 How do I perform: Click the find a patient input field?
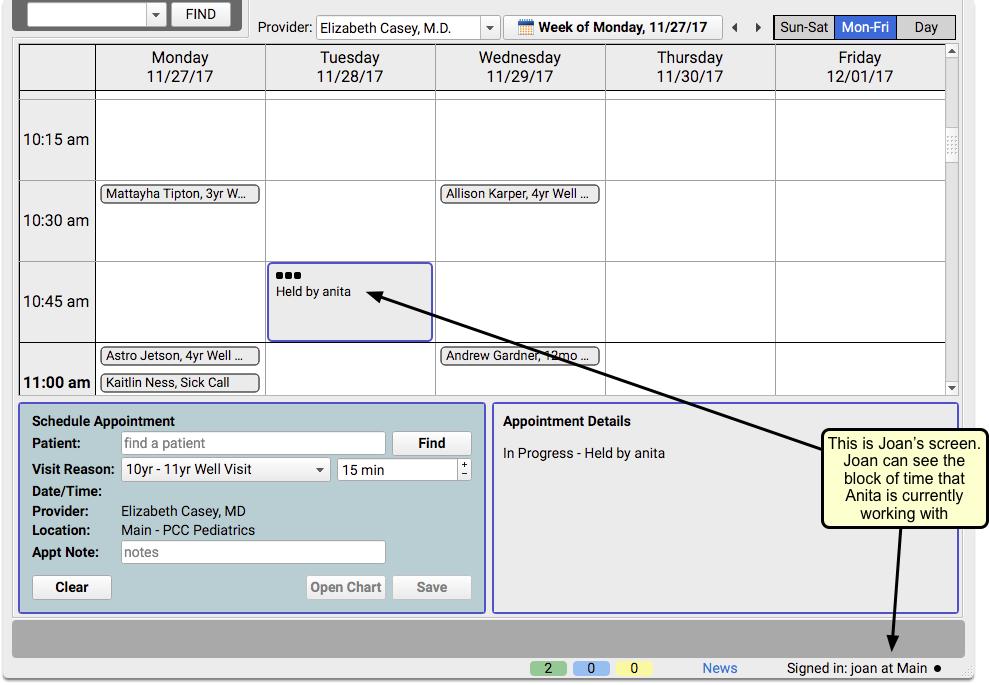point(253,443)
